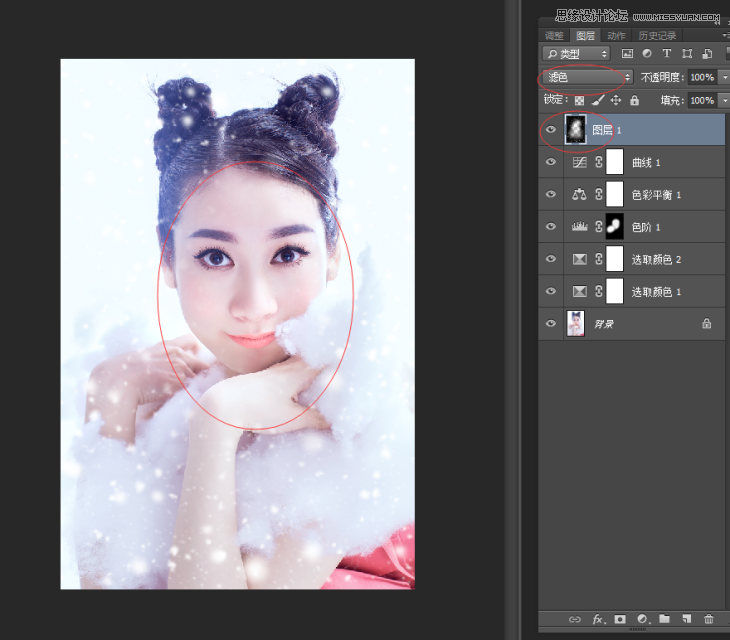Click the 色阶 1 layer mask thumbnail
Image resolution: width=730 pixels, height=640 pixels.
615,227
